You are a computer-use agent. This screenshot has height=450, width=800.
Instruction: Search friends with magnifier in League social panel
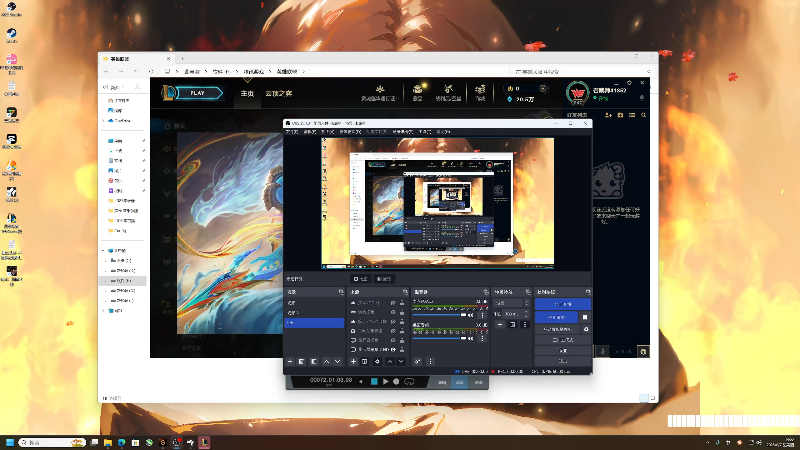click(x=643, y=115)
